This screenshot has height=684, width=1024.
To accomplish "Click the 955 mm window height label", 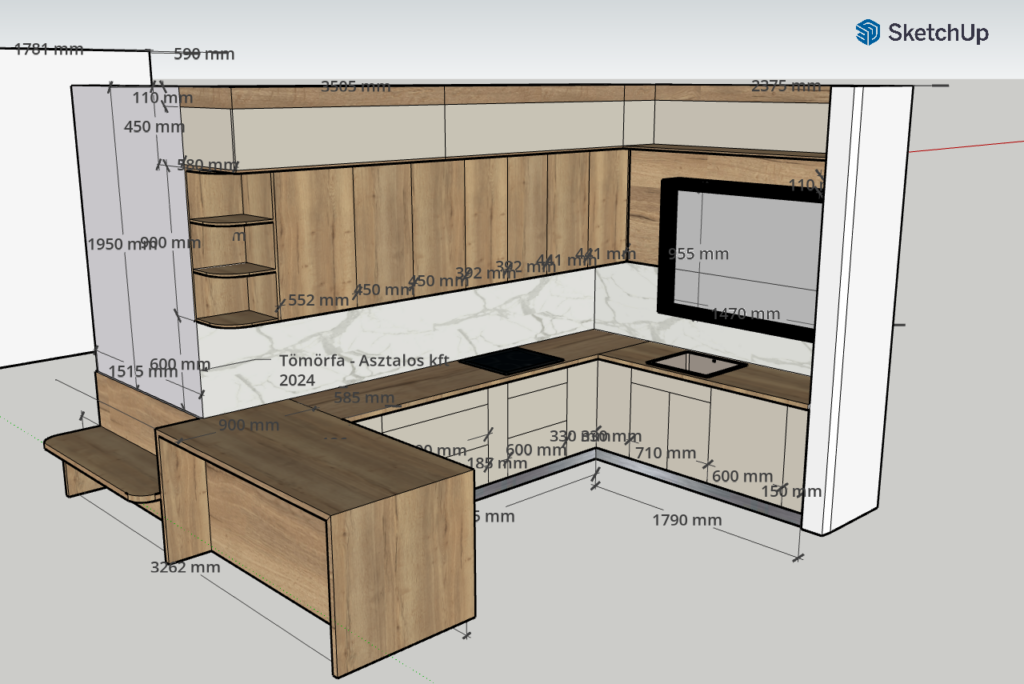I will coord(698,254).
